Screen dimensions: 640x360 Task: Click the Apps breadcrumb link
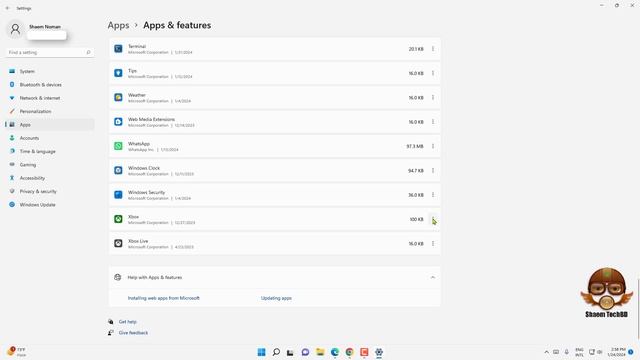pos(118,25)
